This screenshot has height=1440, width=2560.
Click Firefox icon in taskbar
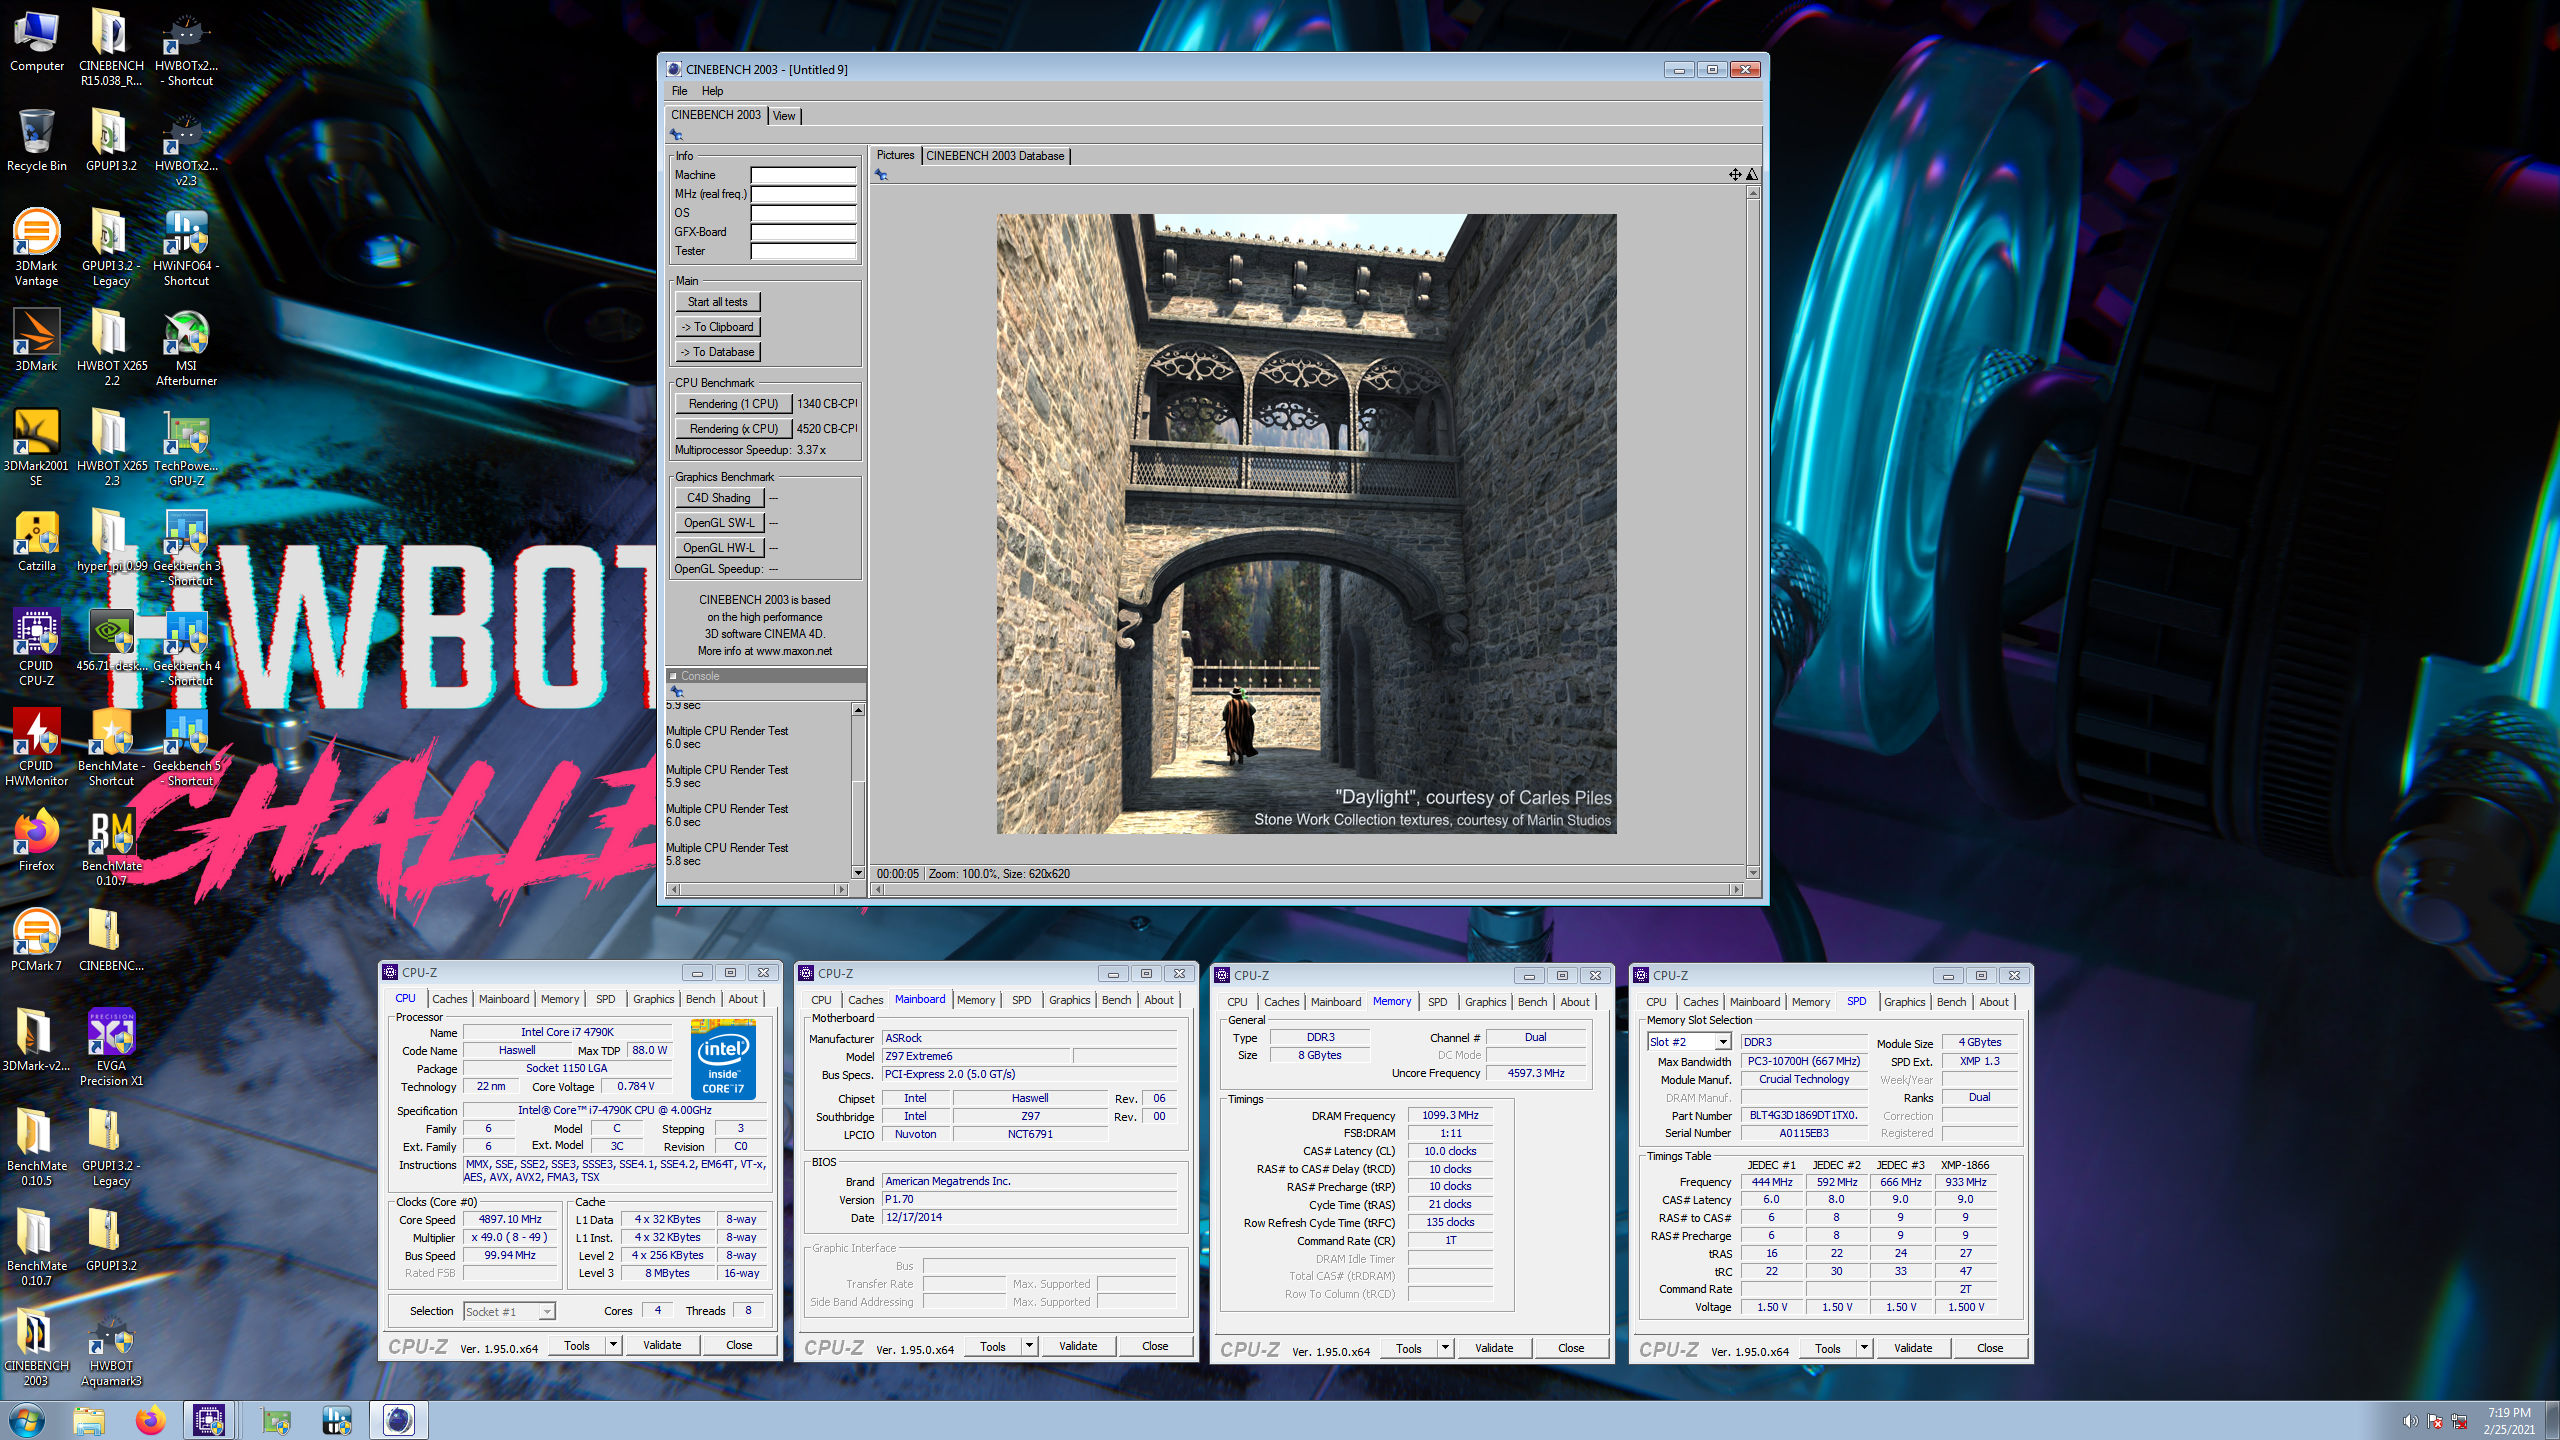150,1420
